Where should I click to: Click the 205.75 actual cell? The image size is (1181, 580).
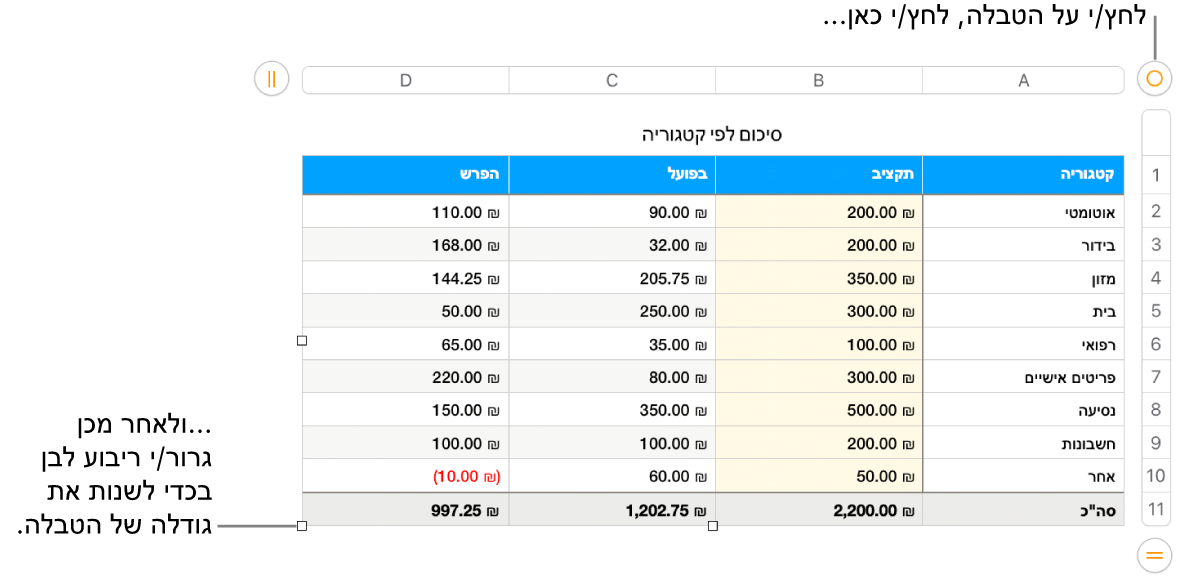612,278
